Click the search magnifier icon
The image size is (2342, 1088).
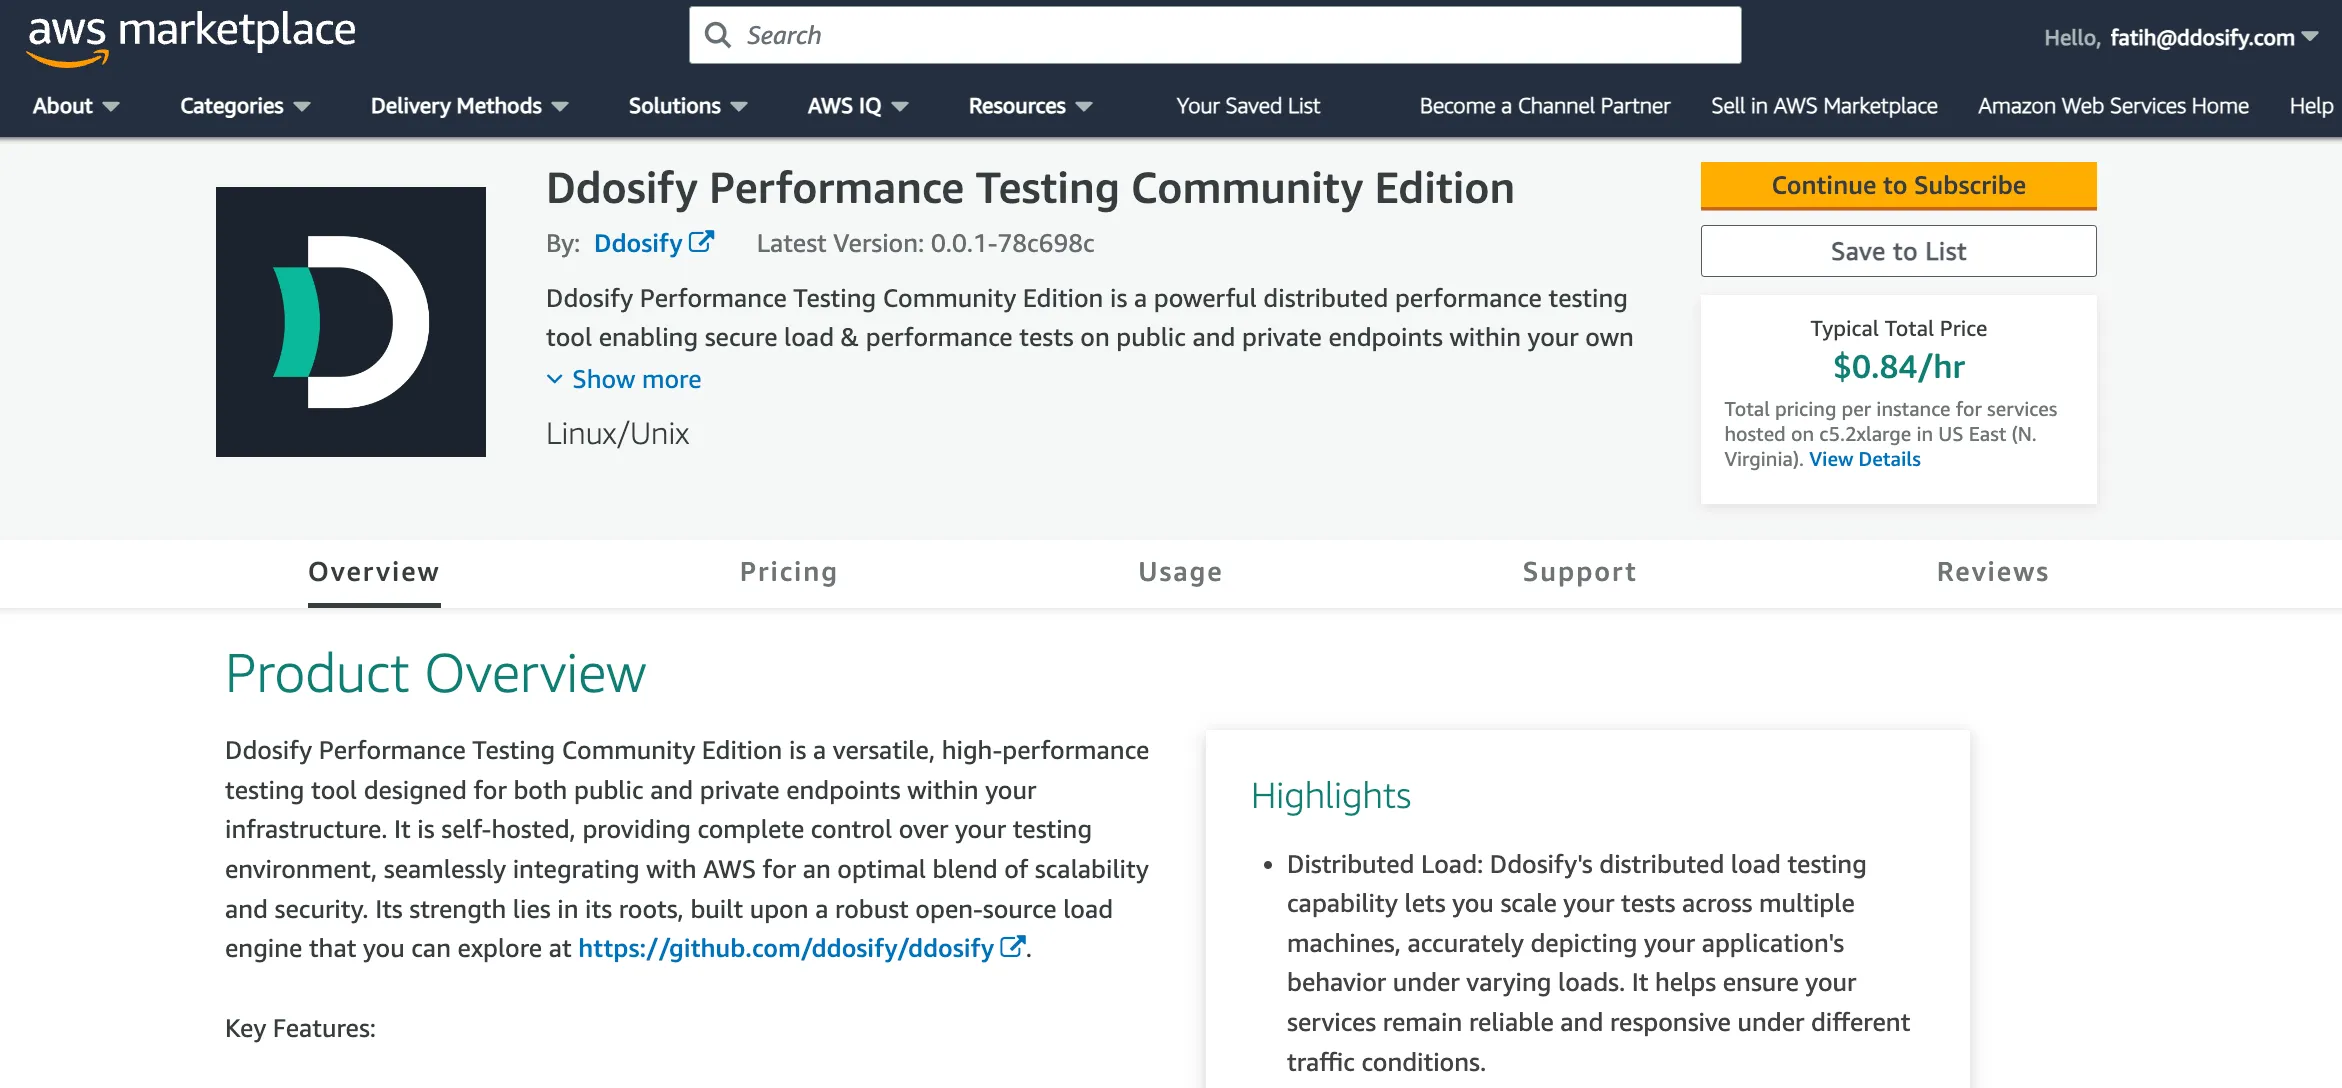pos(717,35)
